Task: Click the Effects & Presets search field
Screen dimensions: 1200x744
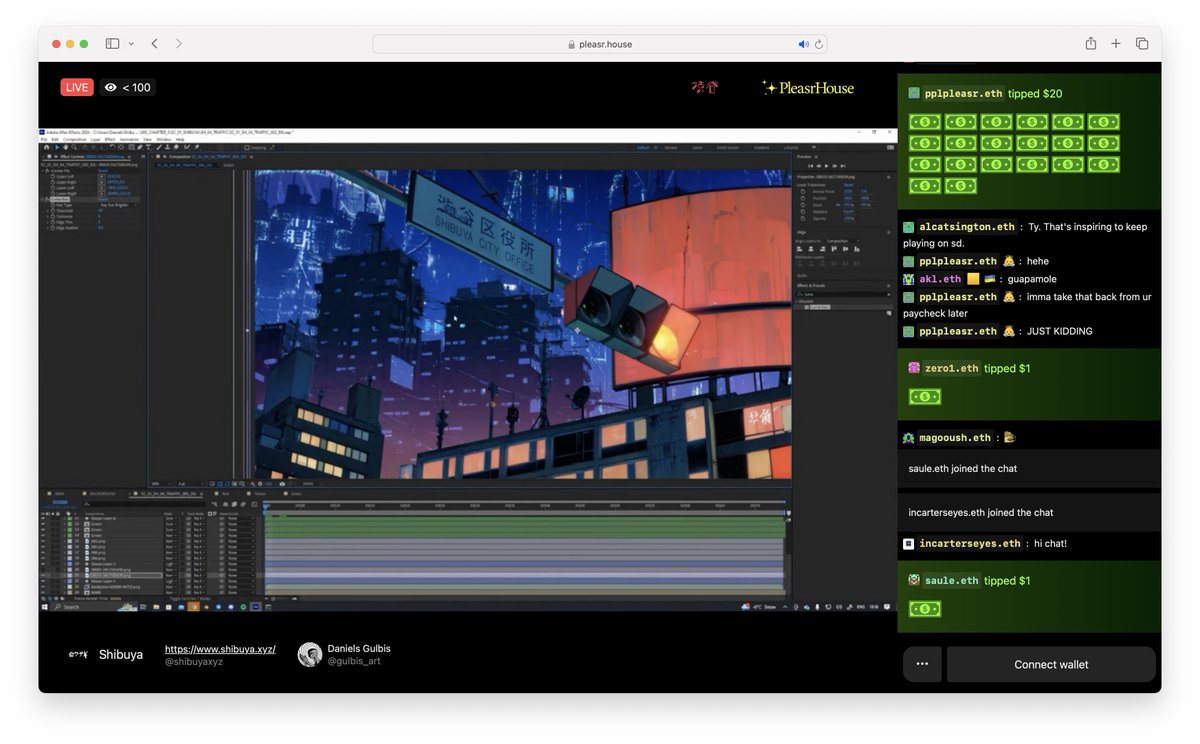Action: pyautogui.click(x=843, y=294)
